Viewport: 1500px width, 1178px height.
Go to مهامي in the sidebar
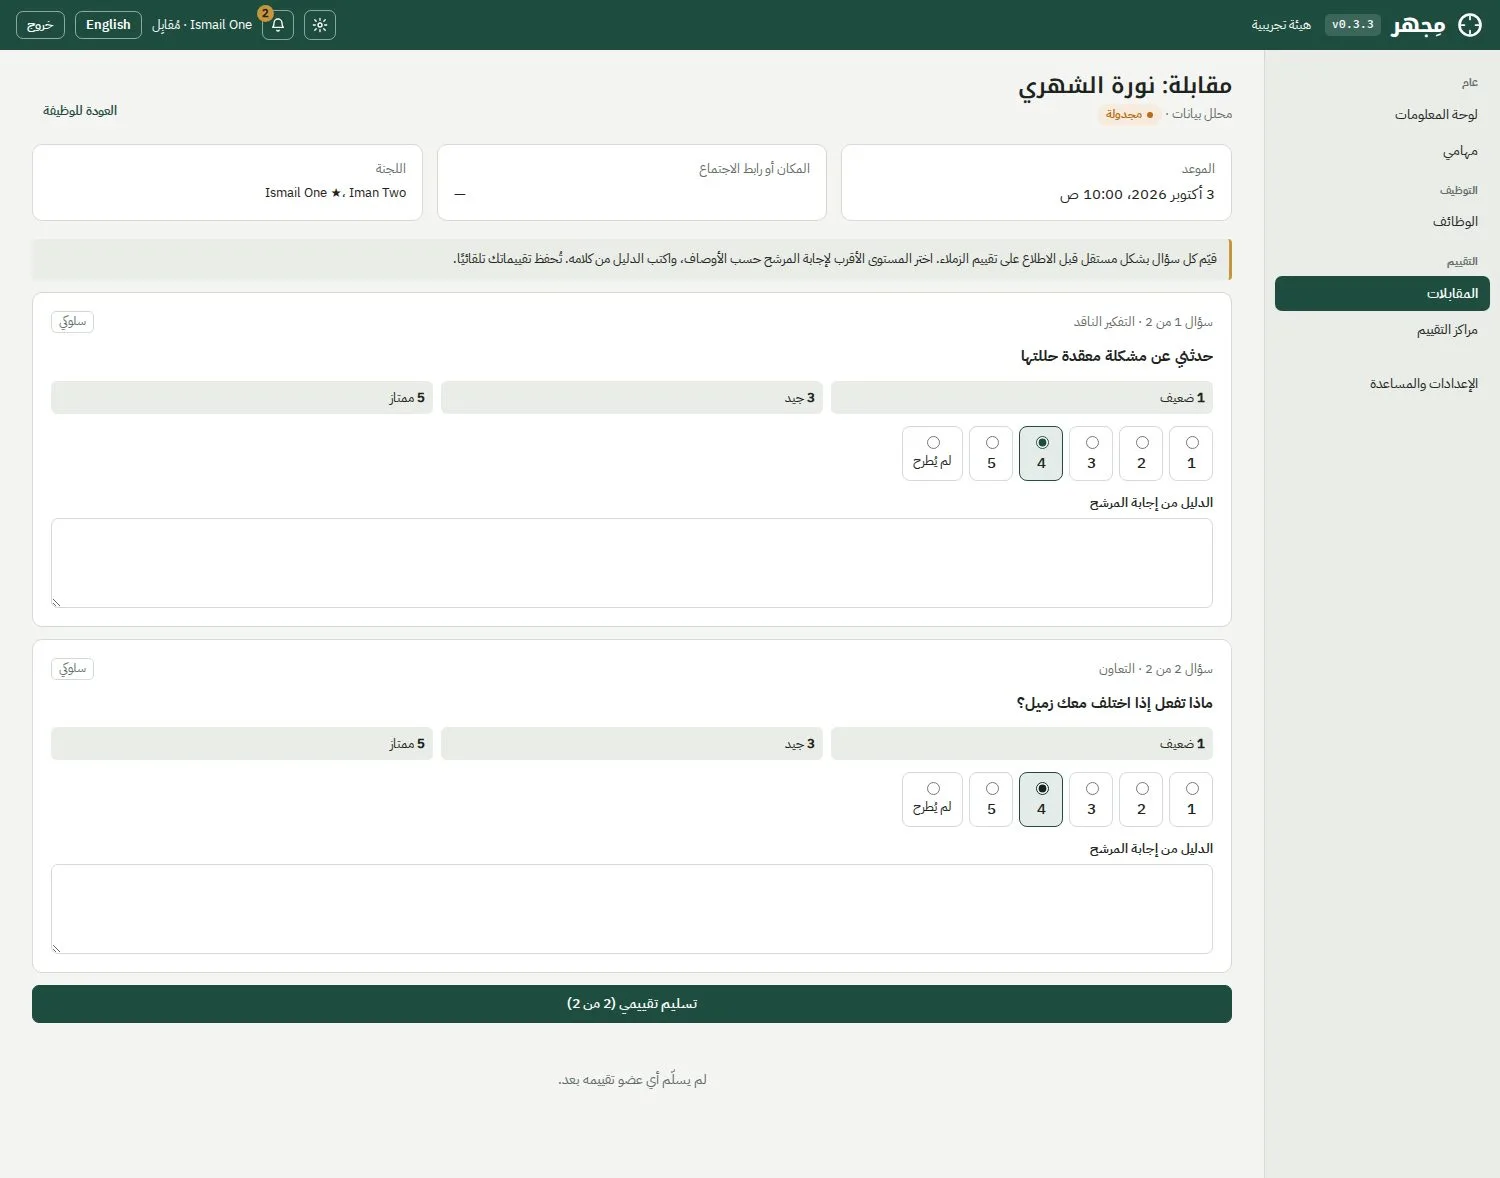[1382, 151]
